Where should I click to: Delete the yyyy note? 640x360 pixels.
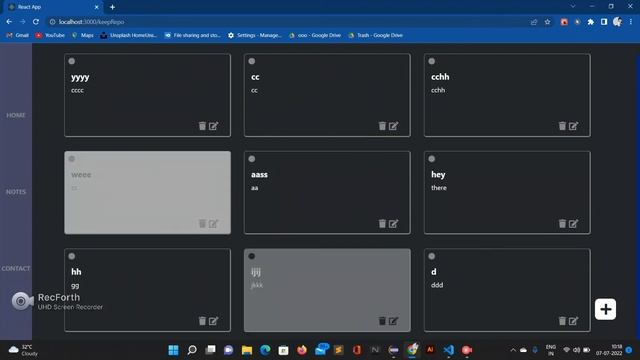click(x=202, y=126)
